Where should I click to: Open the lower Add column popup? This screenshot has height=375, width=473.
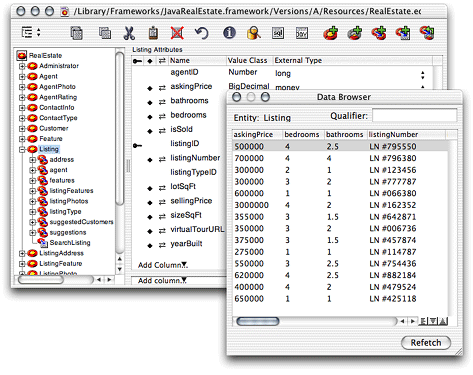point(162,281)
